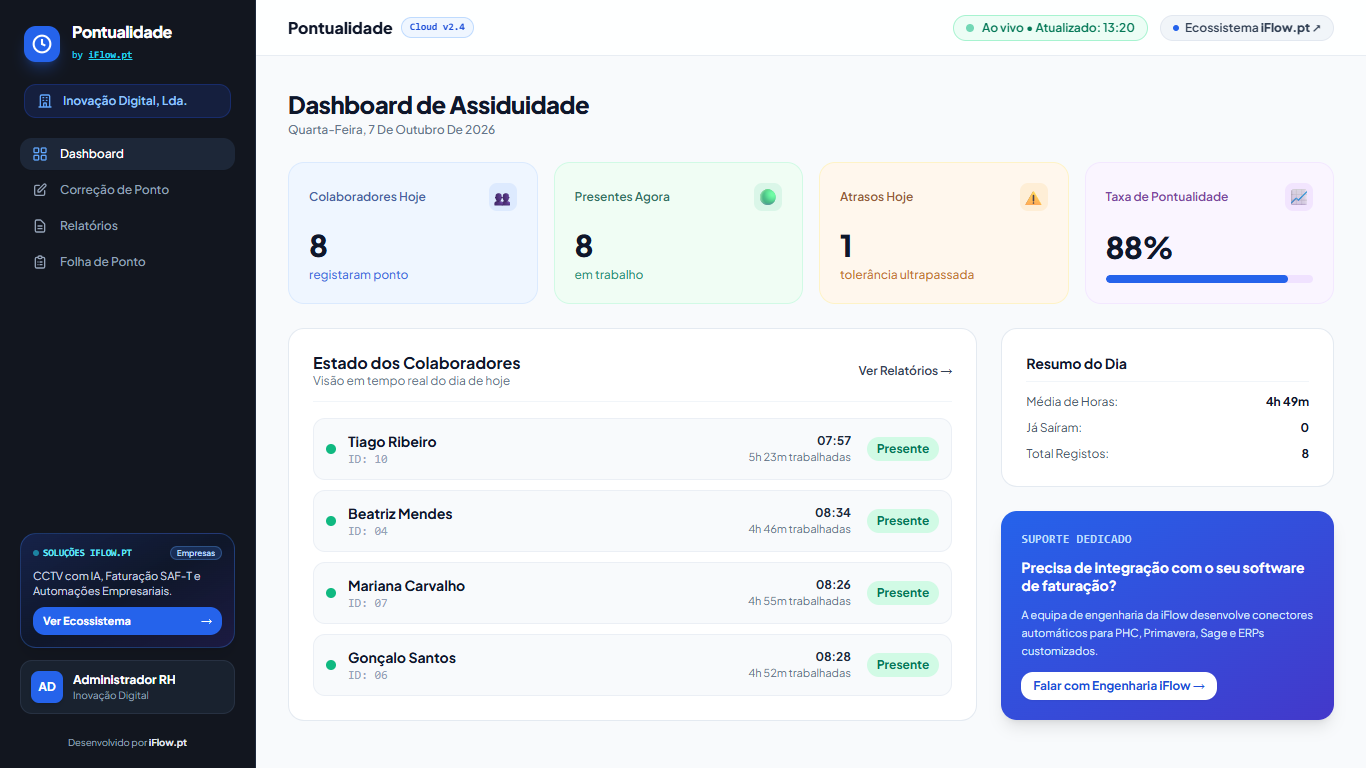Screen dimensions: 1366x768
Task: Click the Relatórios document icon
Action: pos(40,226)
